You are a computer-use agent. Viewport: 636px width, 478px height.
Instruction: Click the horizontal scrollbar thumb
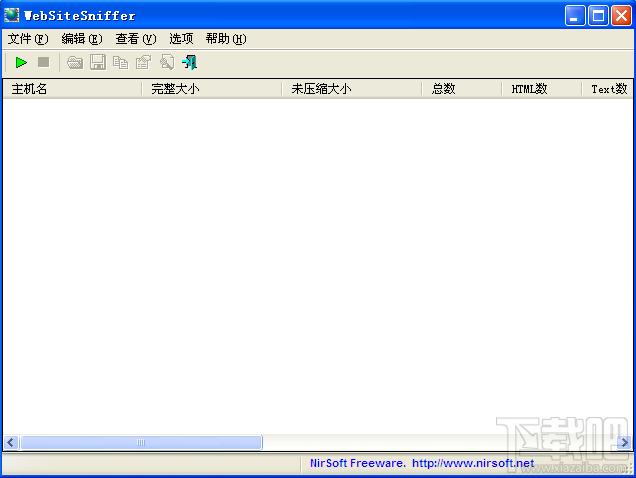[x=141, y=442]
